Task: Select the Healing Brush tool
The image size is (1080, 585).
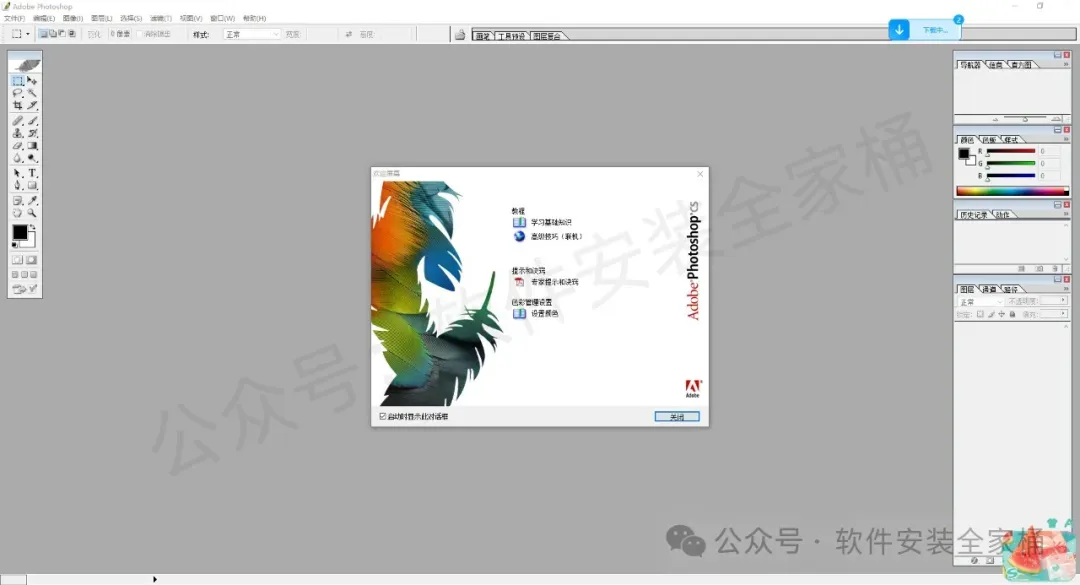Action: (18, 121)
